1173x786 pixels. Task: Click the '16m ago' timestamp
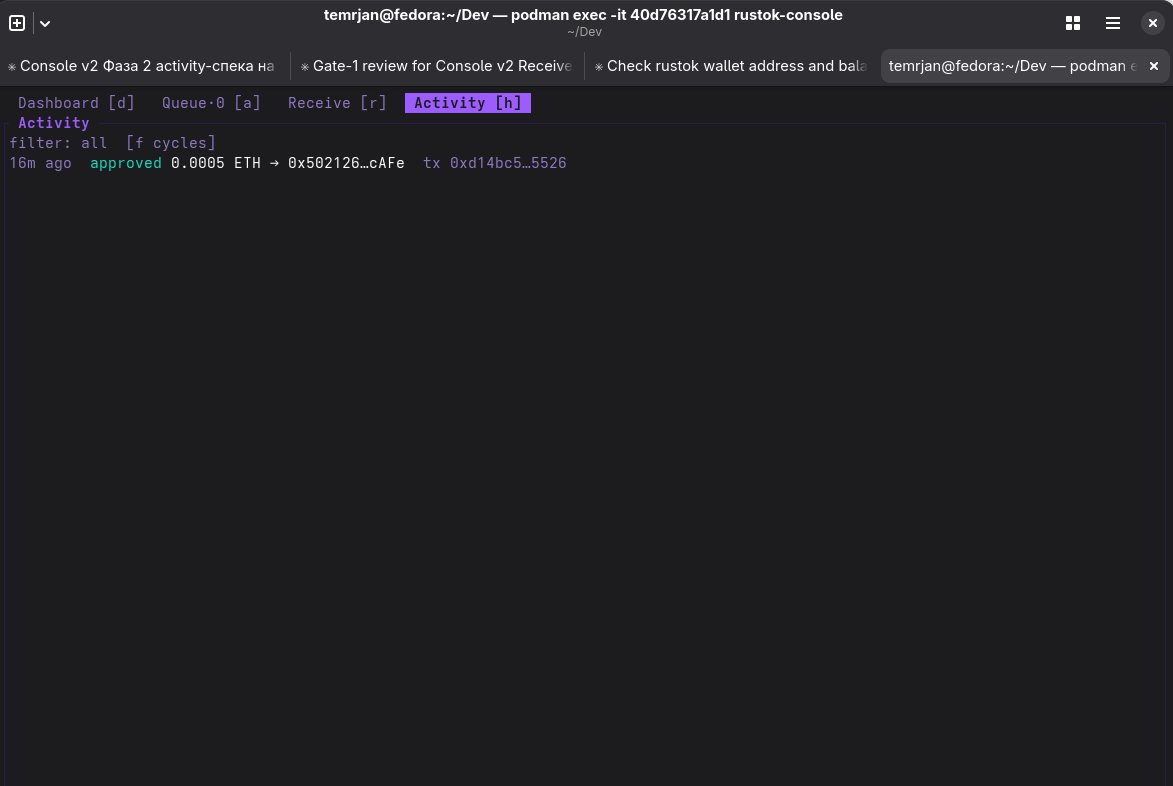(40, 163)
